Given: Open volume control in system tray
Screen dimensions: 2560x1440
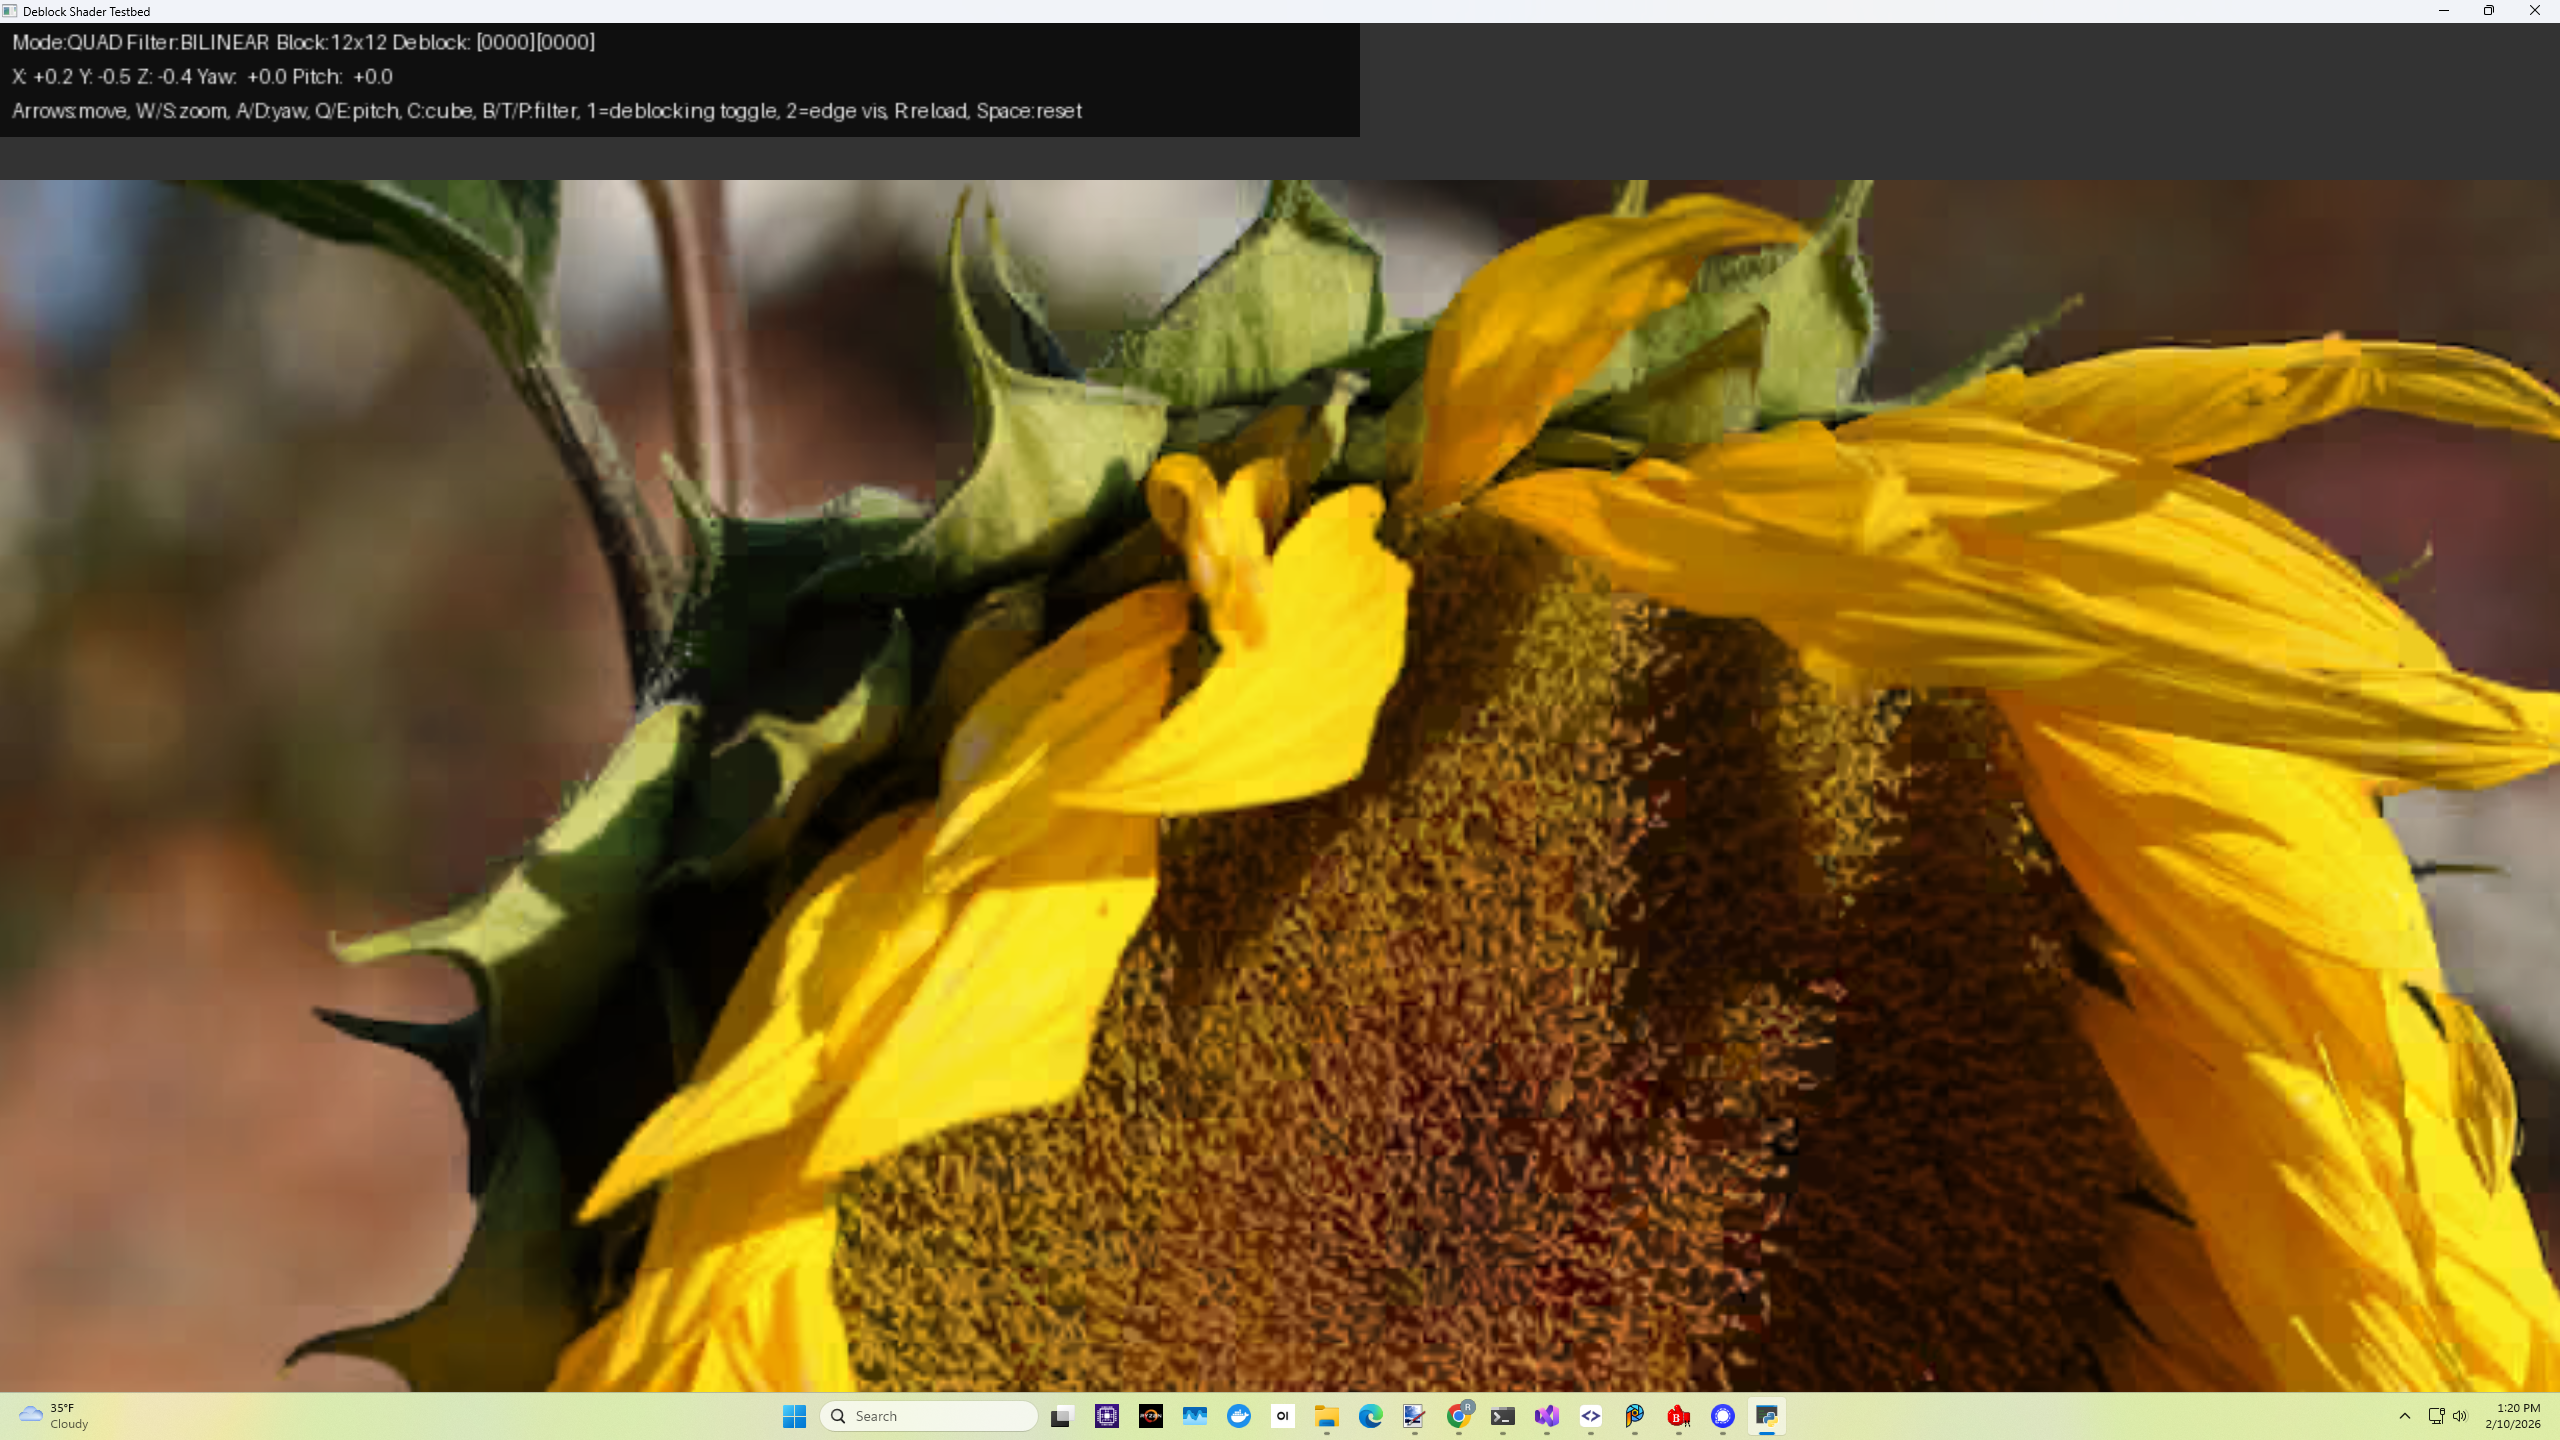Looking at the screenshot, I should (2460, 1416).
